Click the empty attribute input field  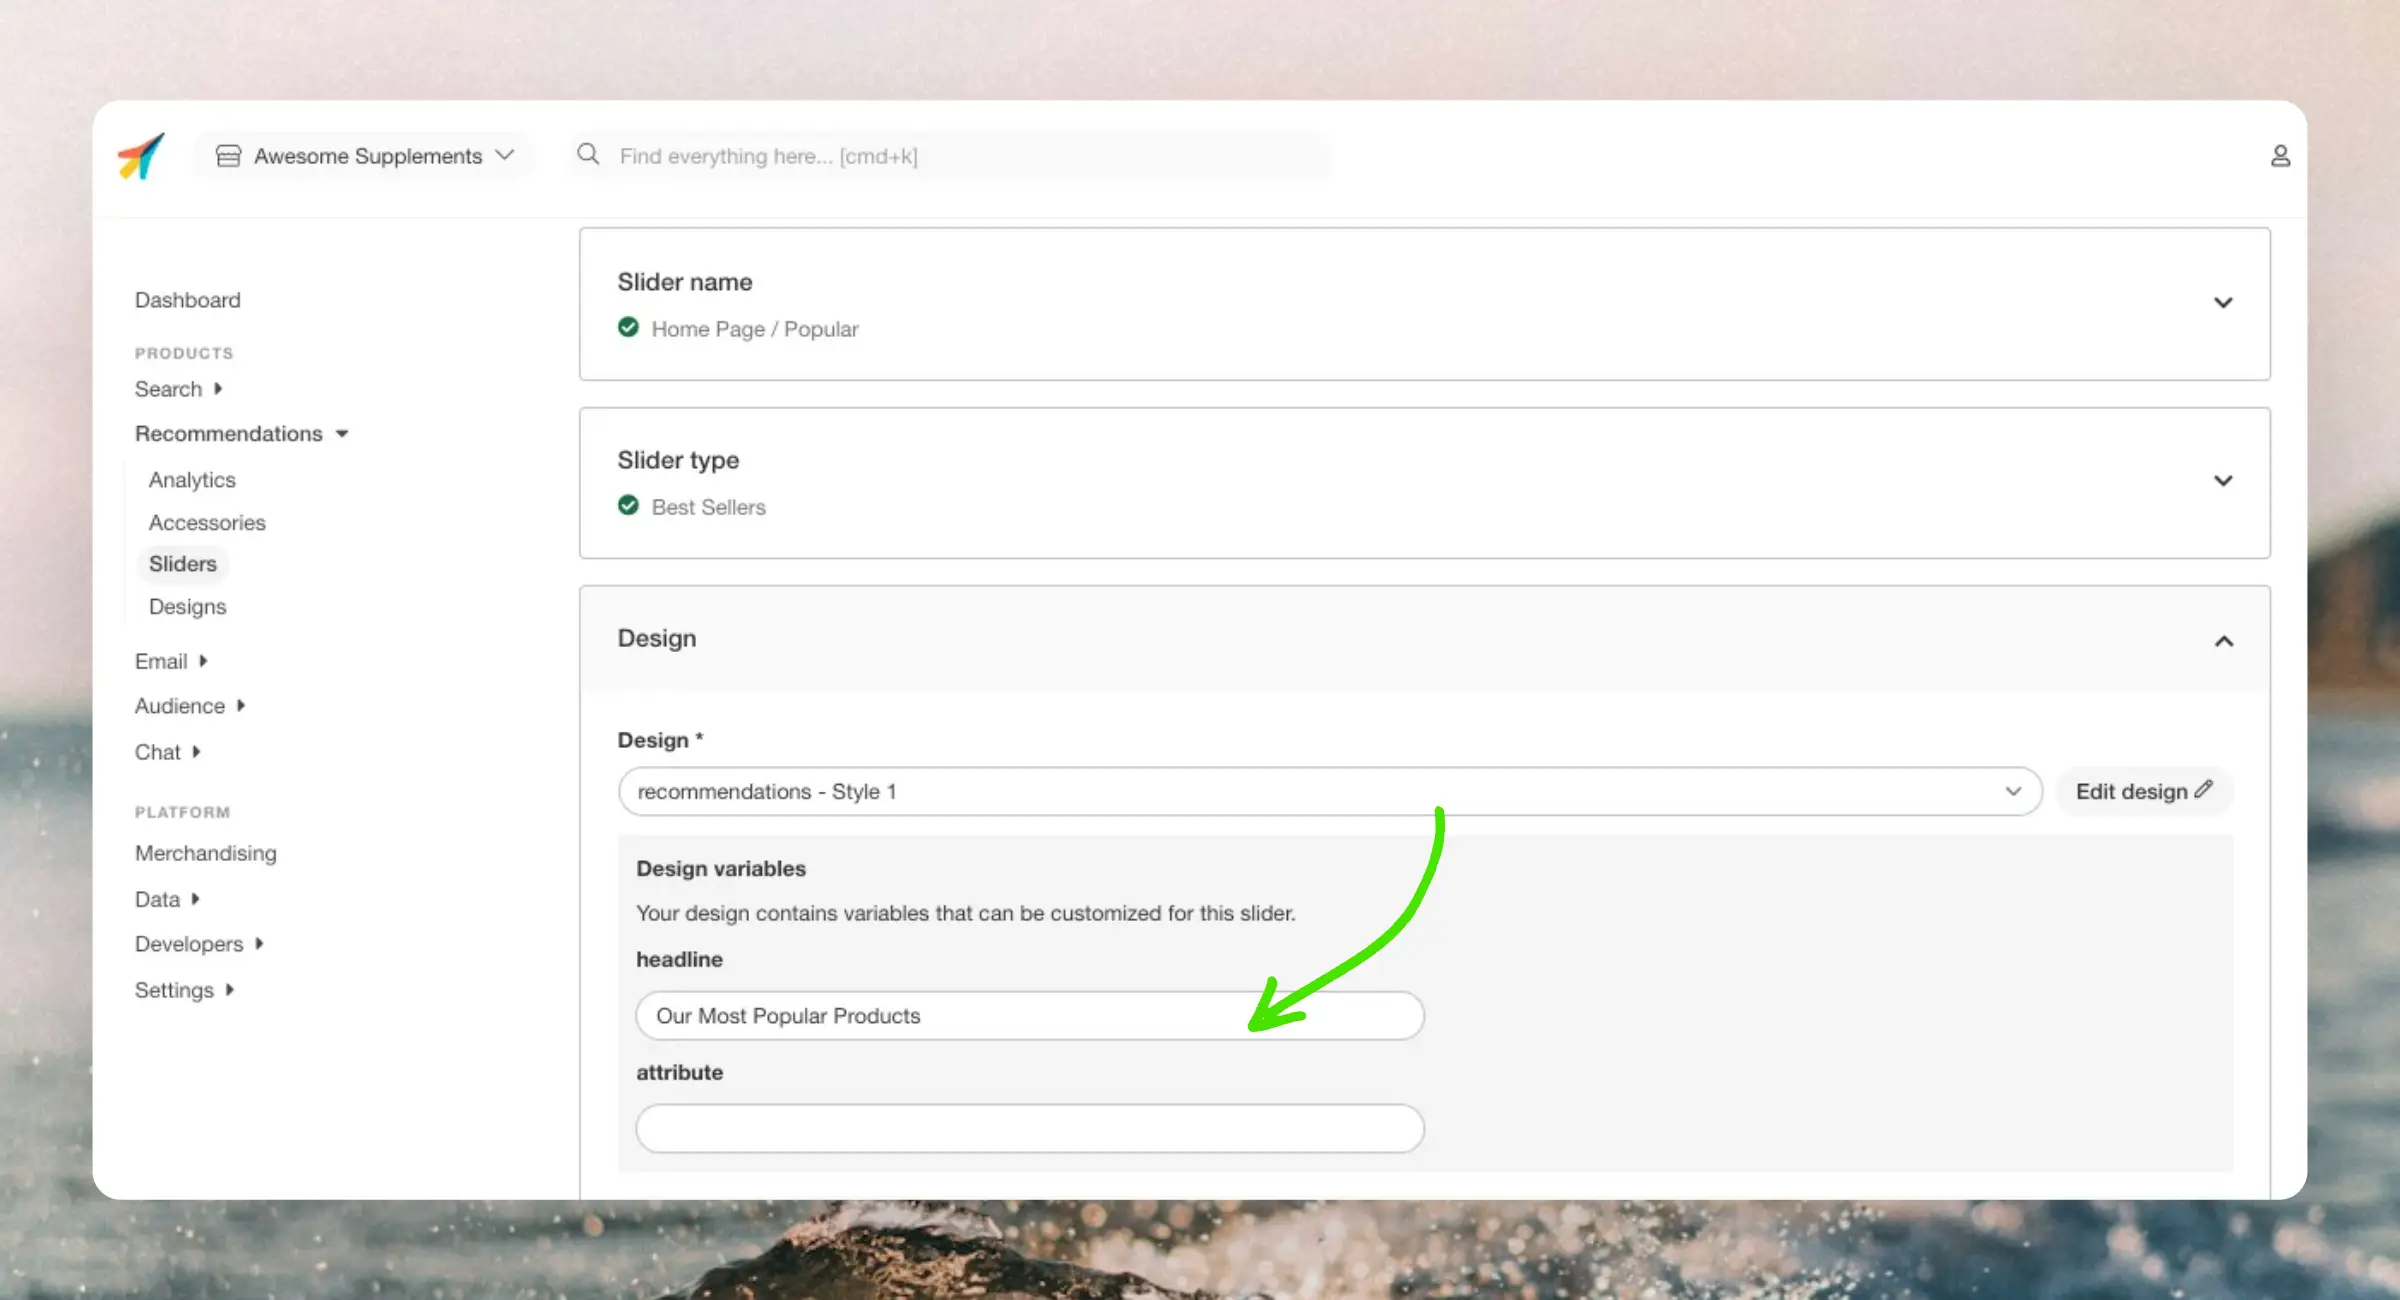(1029, 1129)
